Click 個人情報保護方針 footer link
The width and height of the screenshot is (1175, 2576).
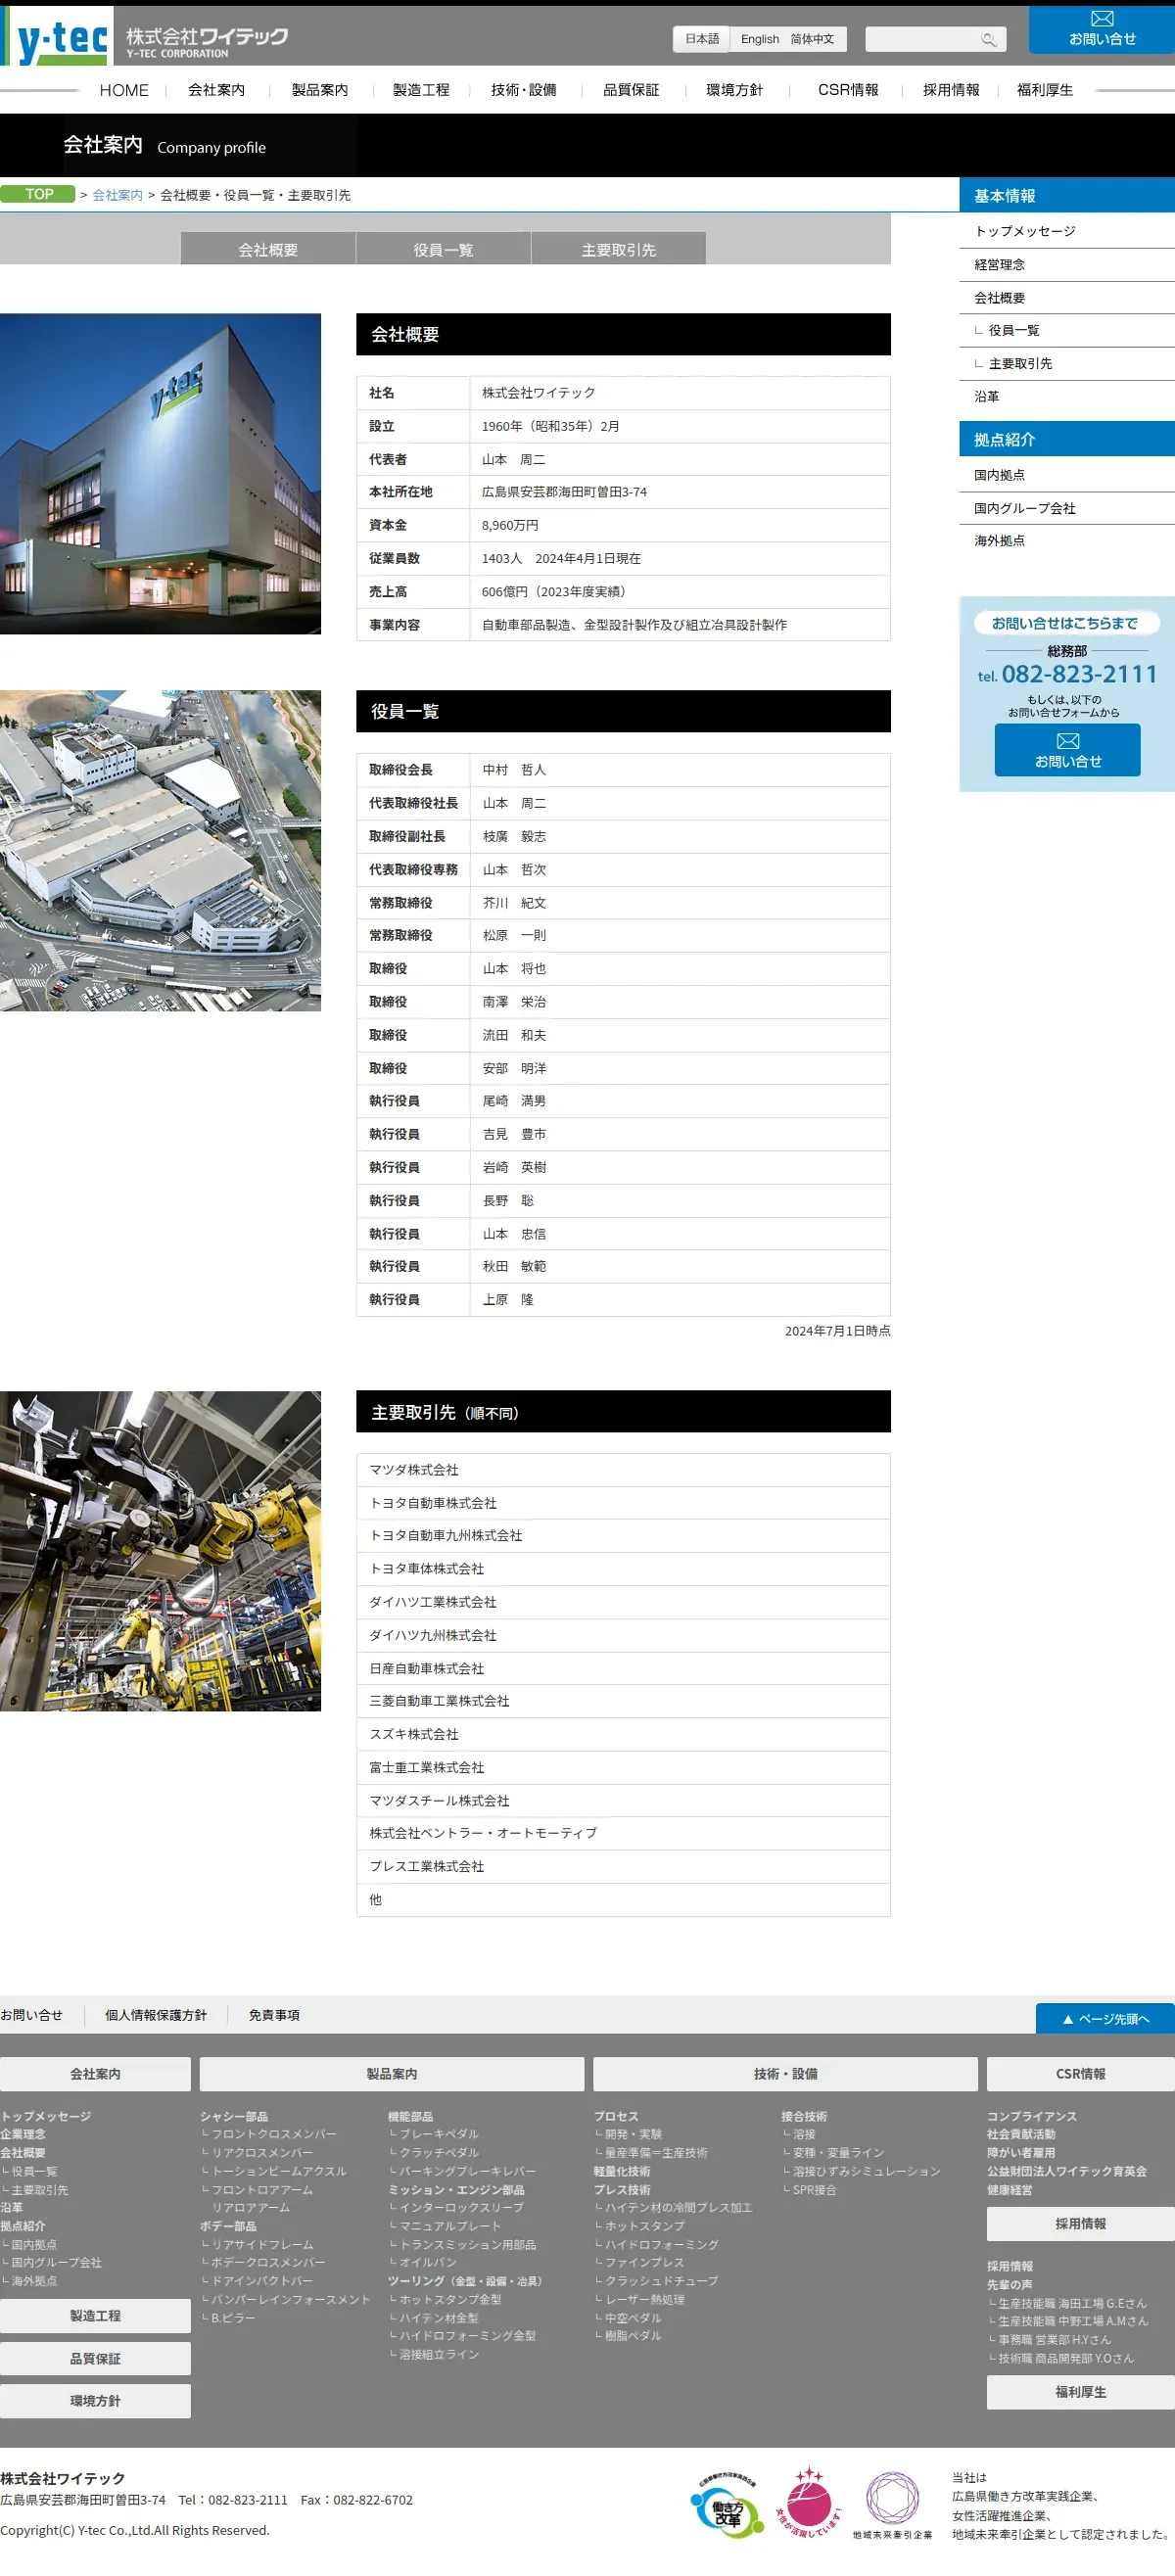[x=156, y=2015]
